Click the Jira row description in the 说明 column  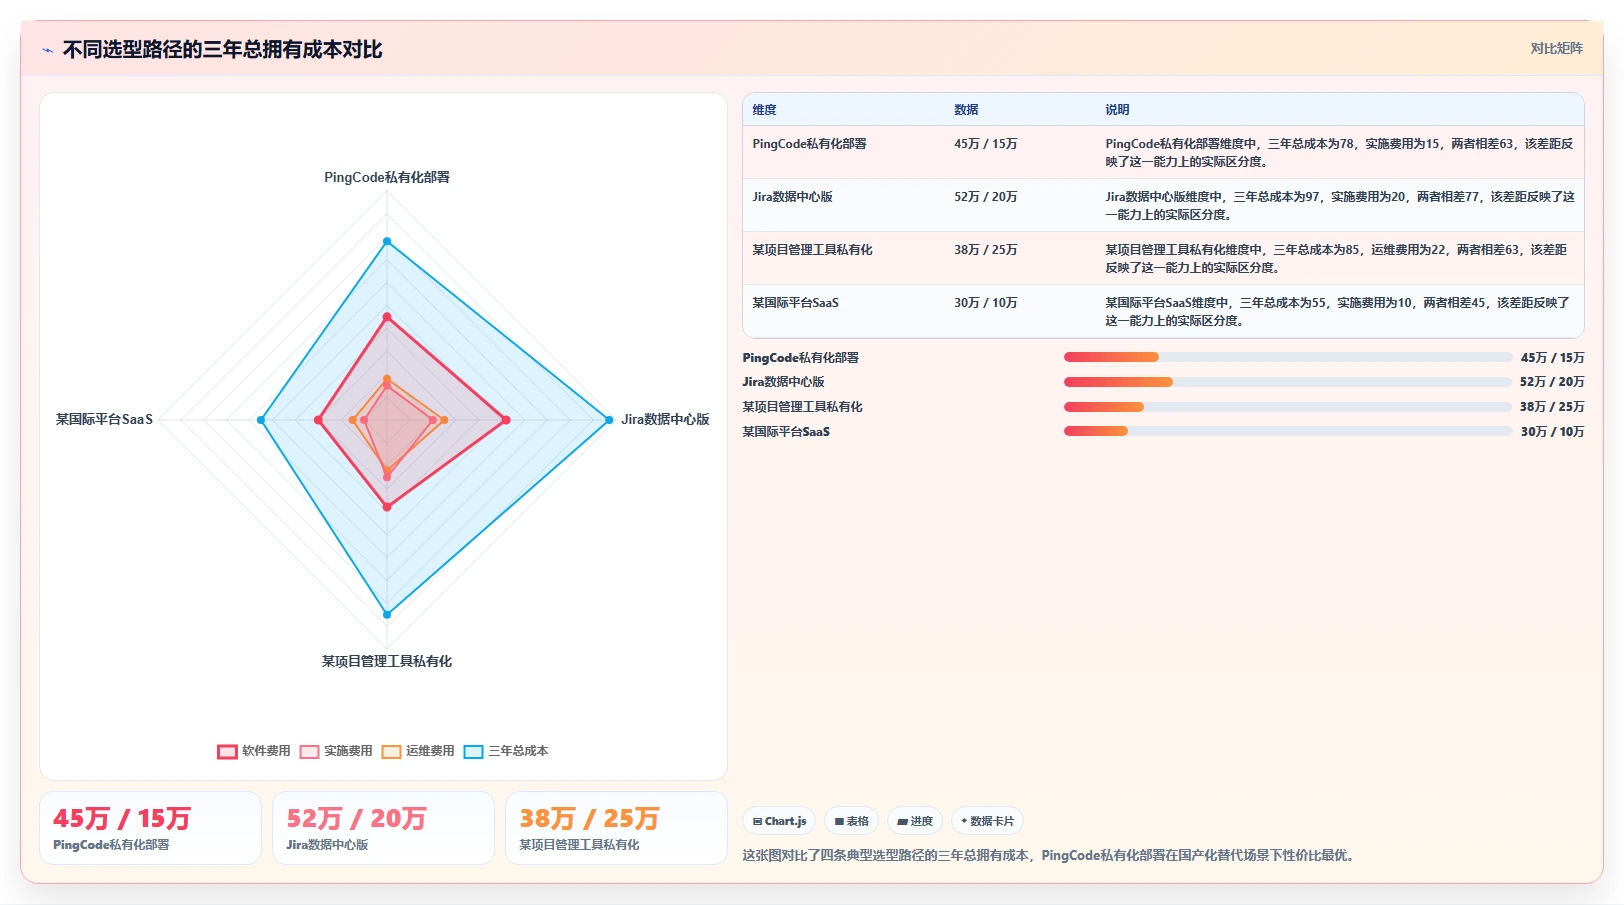click(x=1339, y=206)
